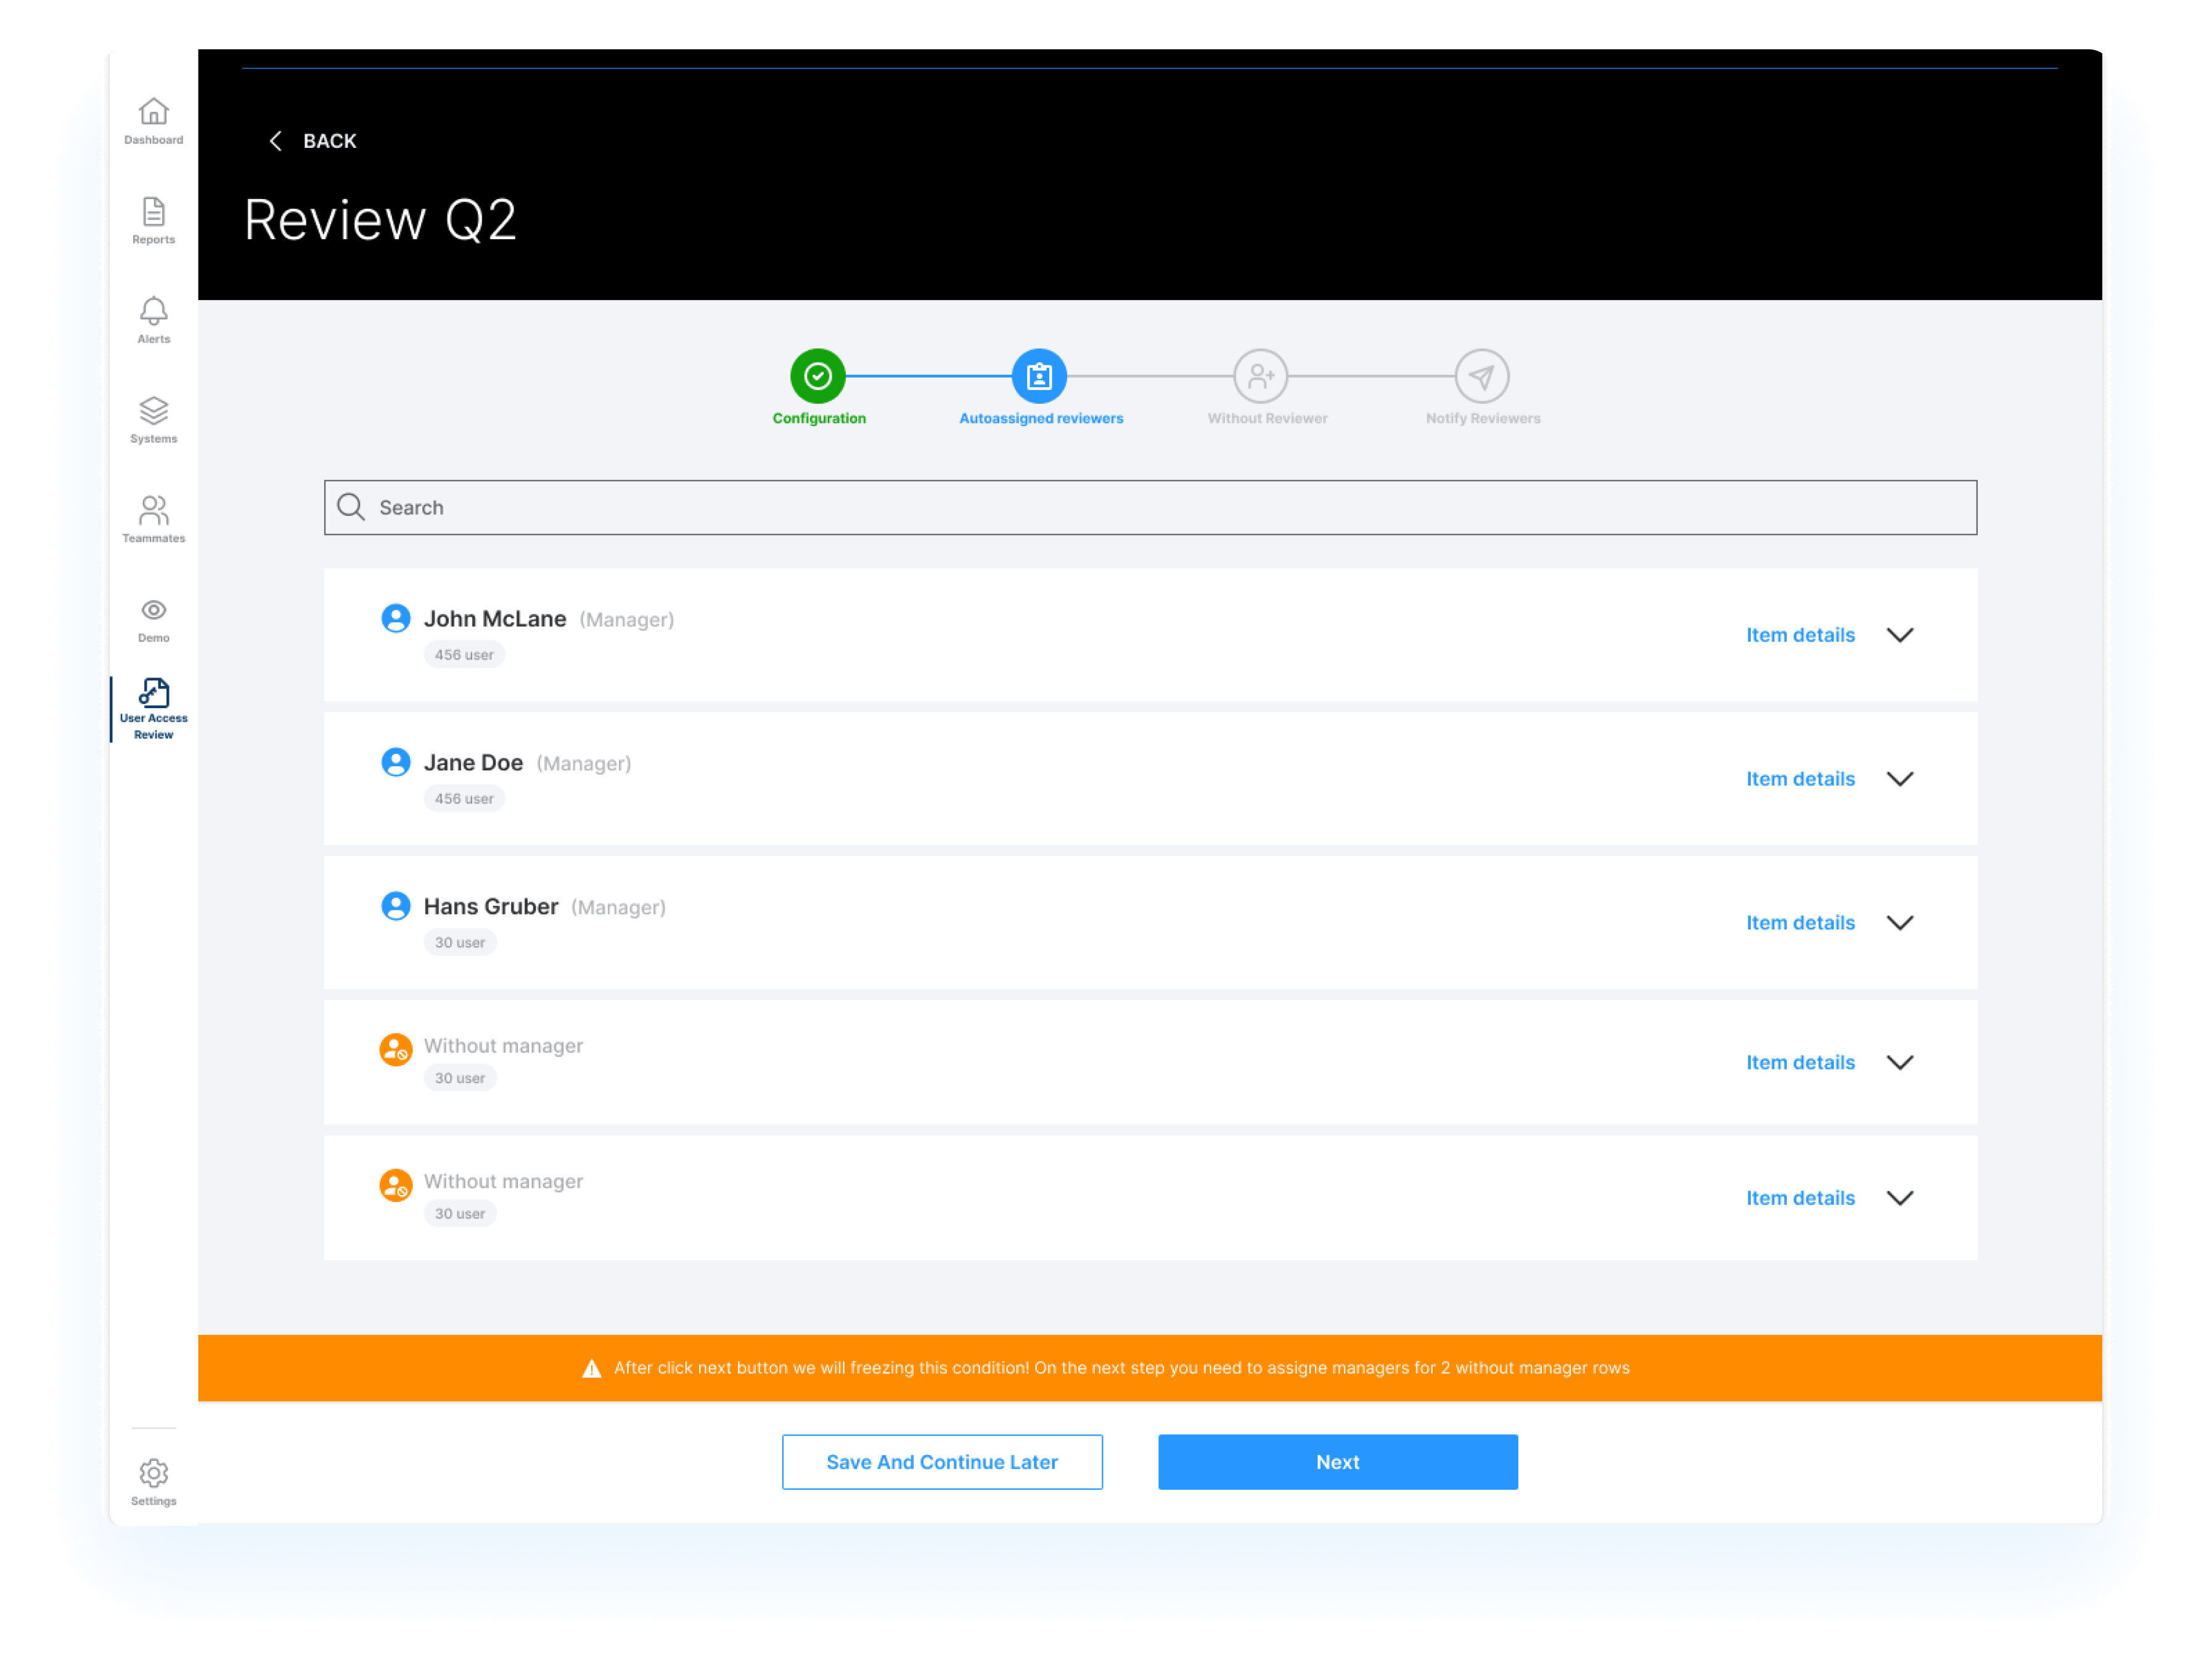Expand John McLane row chevron
The height and width of the screenshot is (1674, 2212).
1900,635
